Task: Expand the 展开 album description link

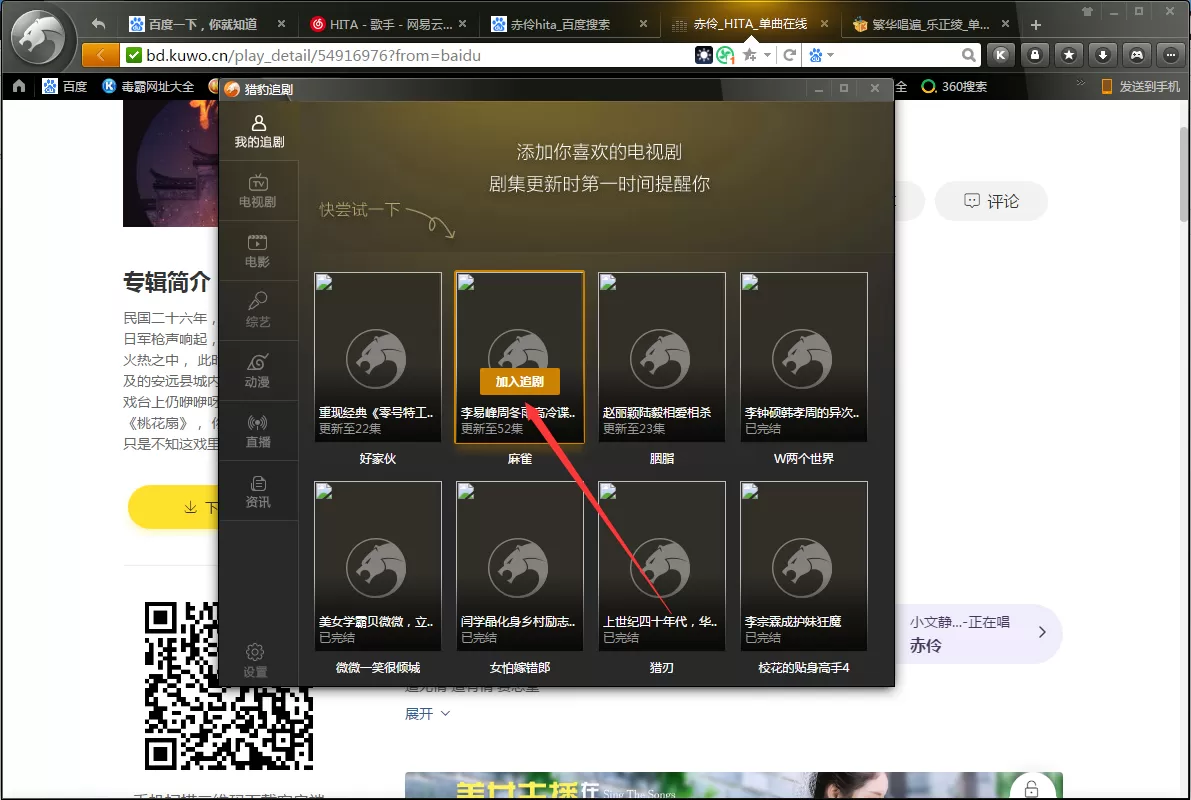Action: [427, 713]
